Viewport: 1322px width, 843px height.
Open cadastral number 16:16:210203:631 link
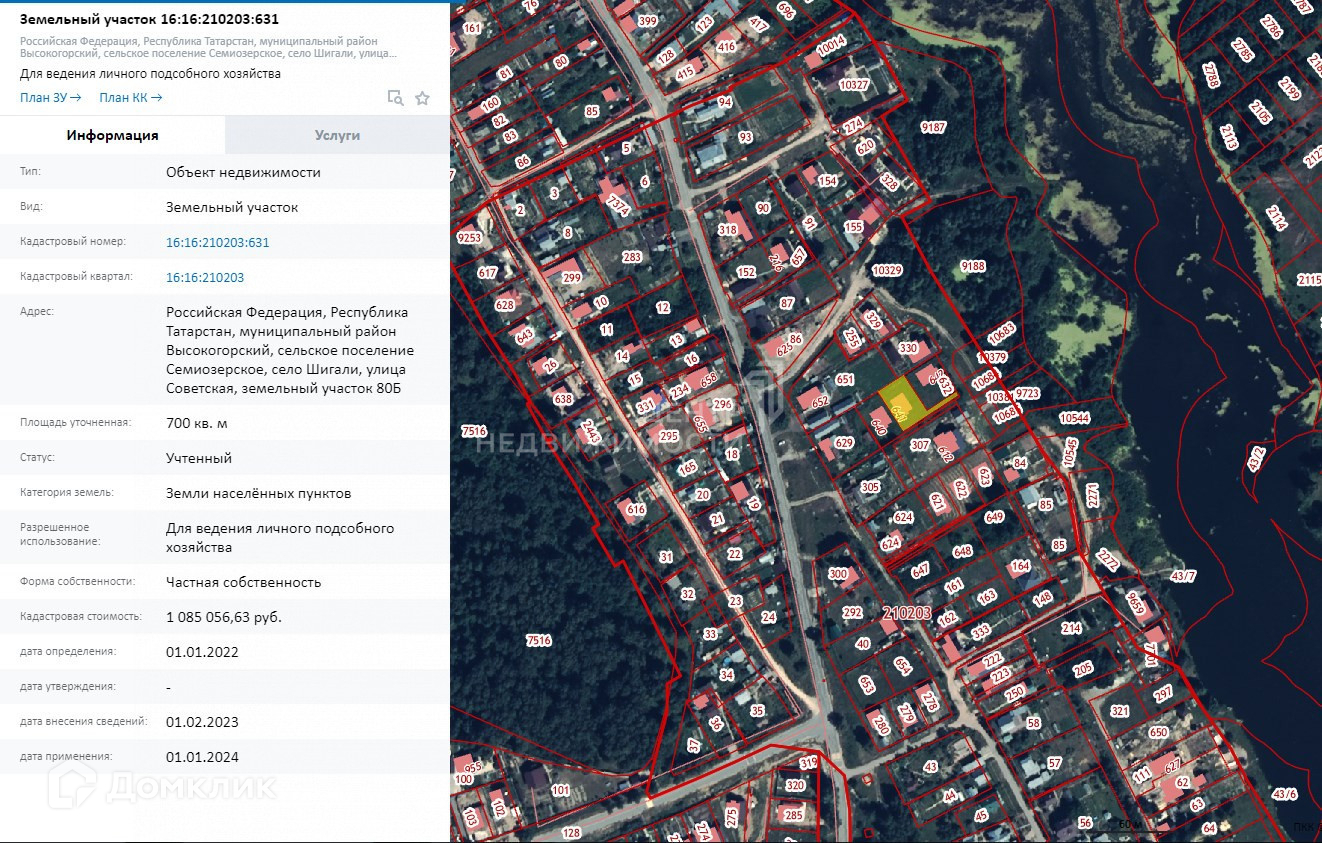pyautogui.click(x=217, y=242)
